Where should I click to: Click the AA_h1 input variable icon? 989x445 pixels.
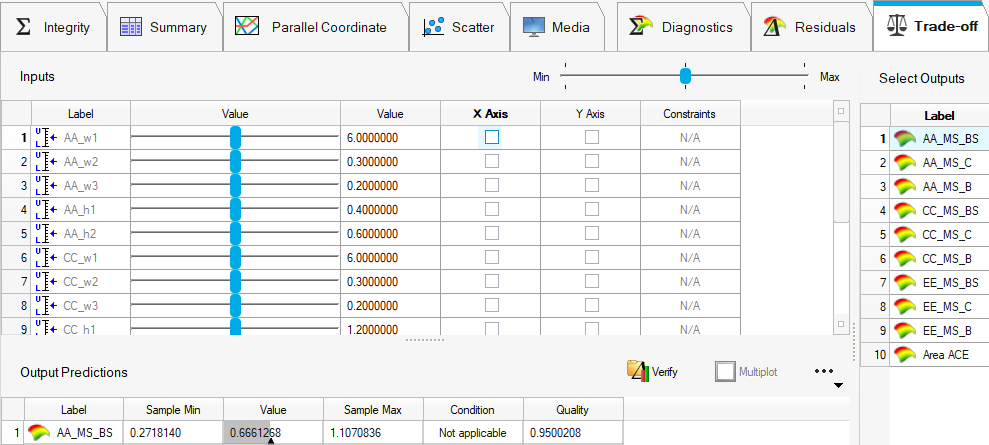click(47, 209)
